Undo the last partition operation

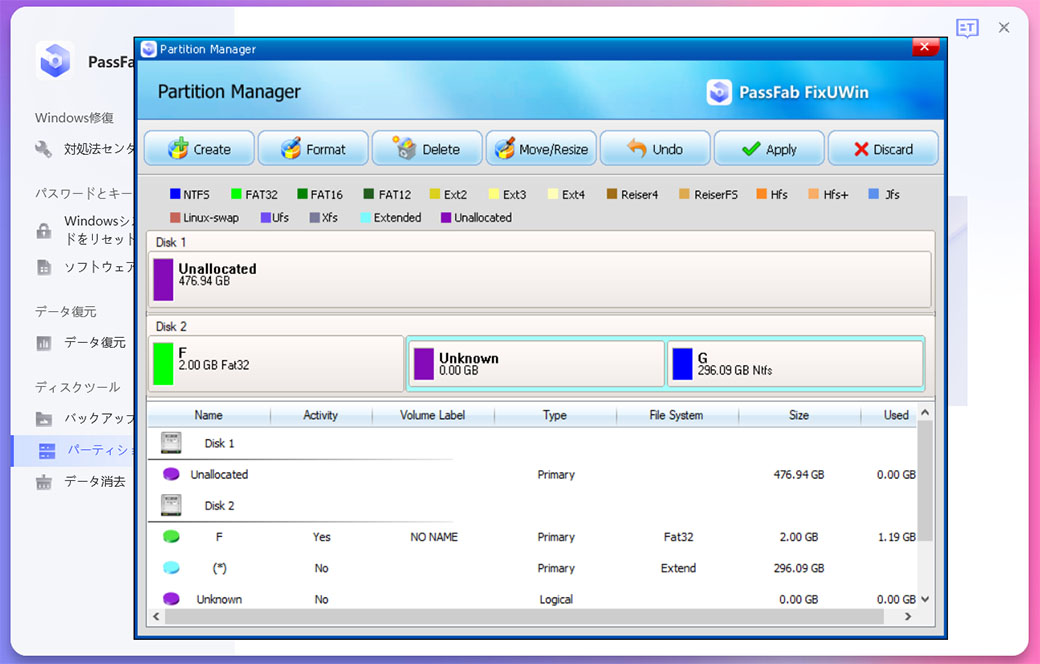point(655,149)
